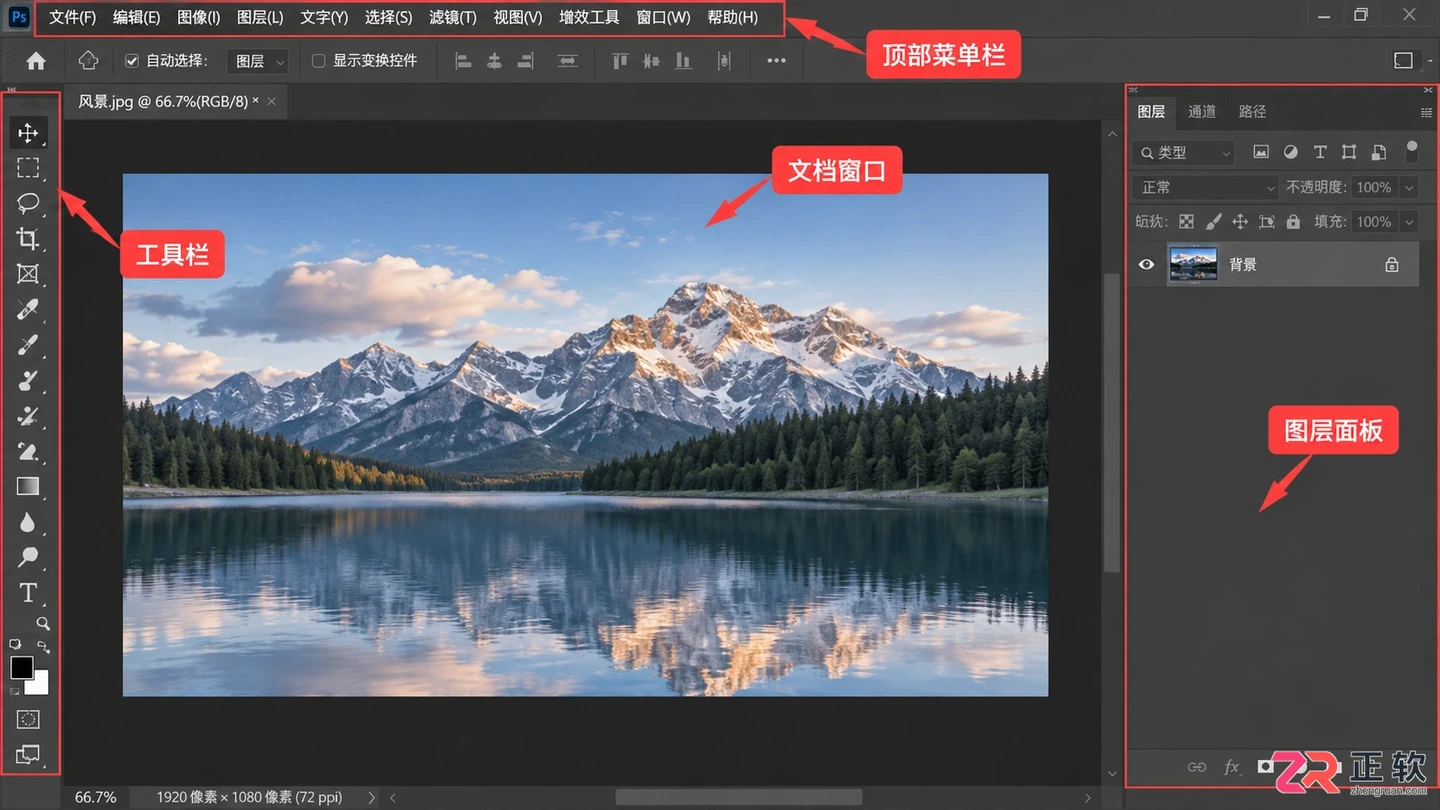Expand the 填充 value dropdown arrow
Image resolution: width=1440 pixels, height=810 pixels.
point(1409,222)
